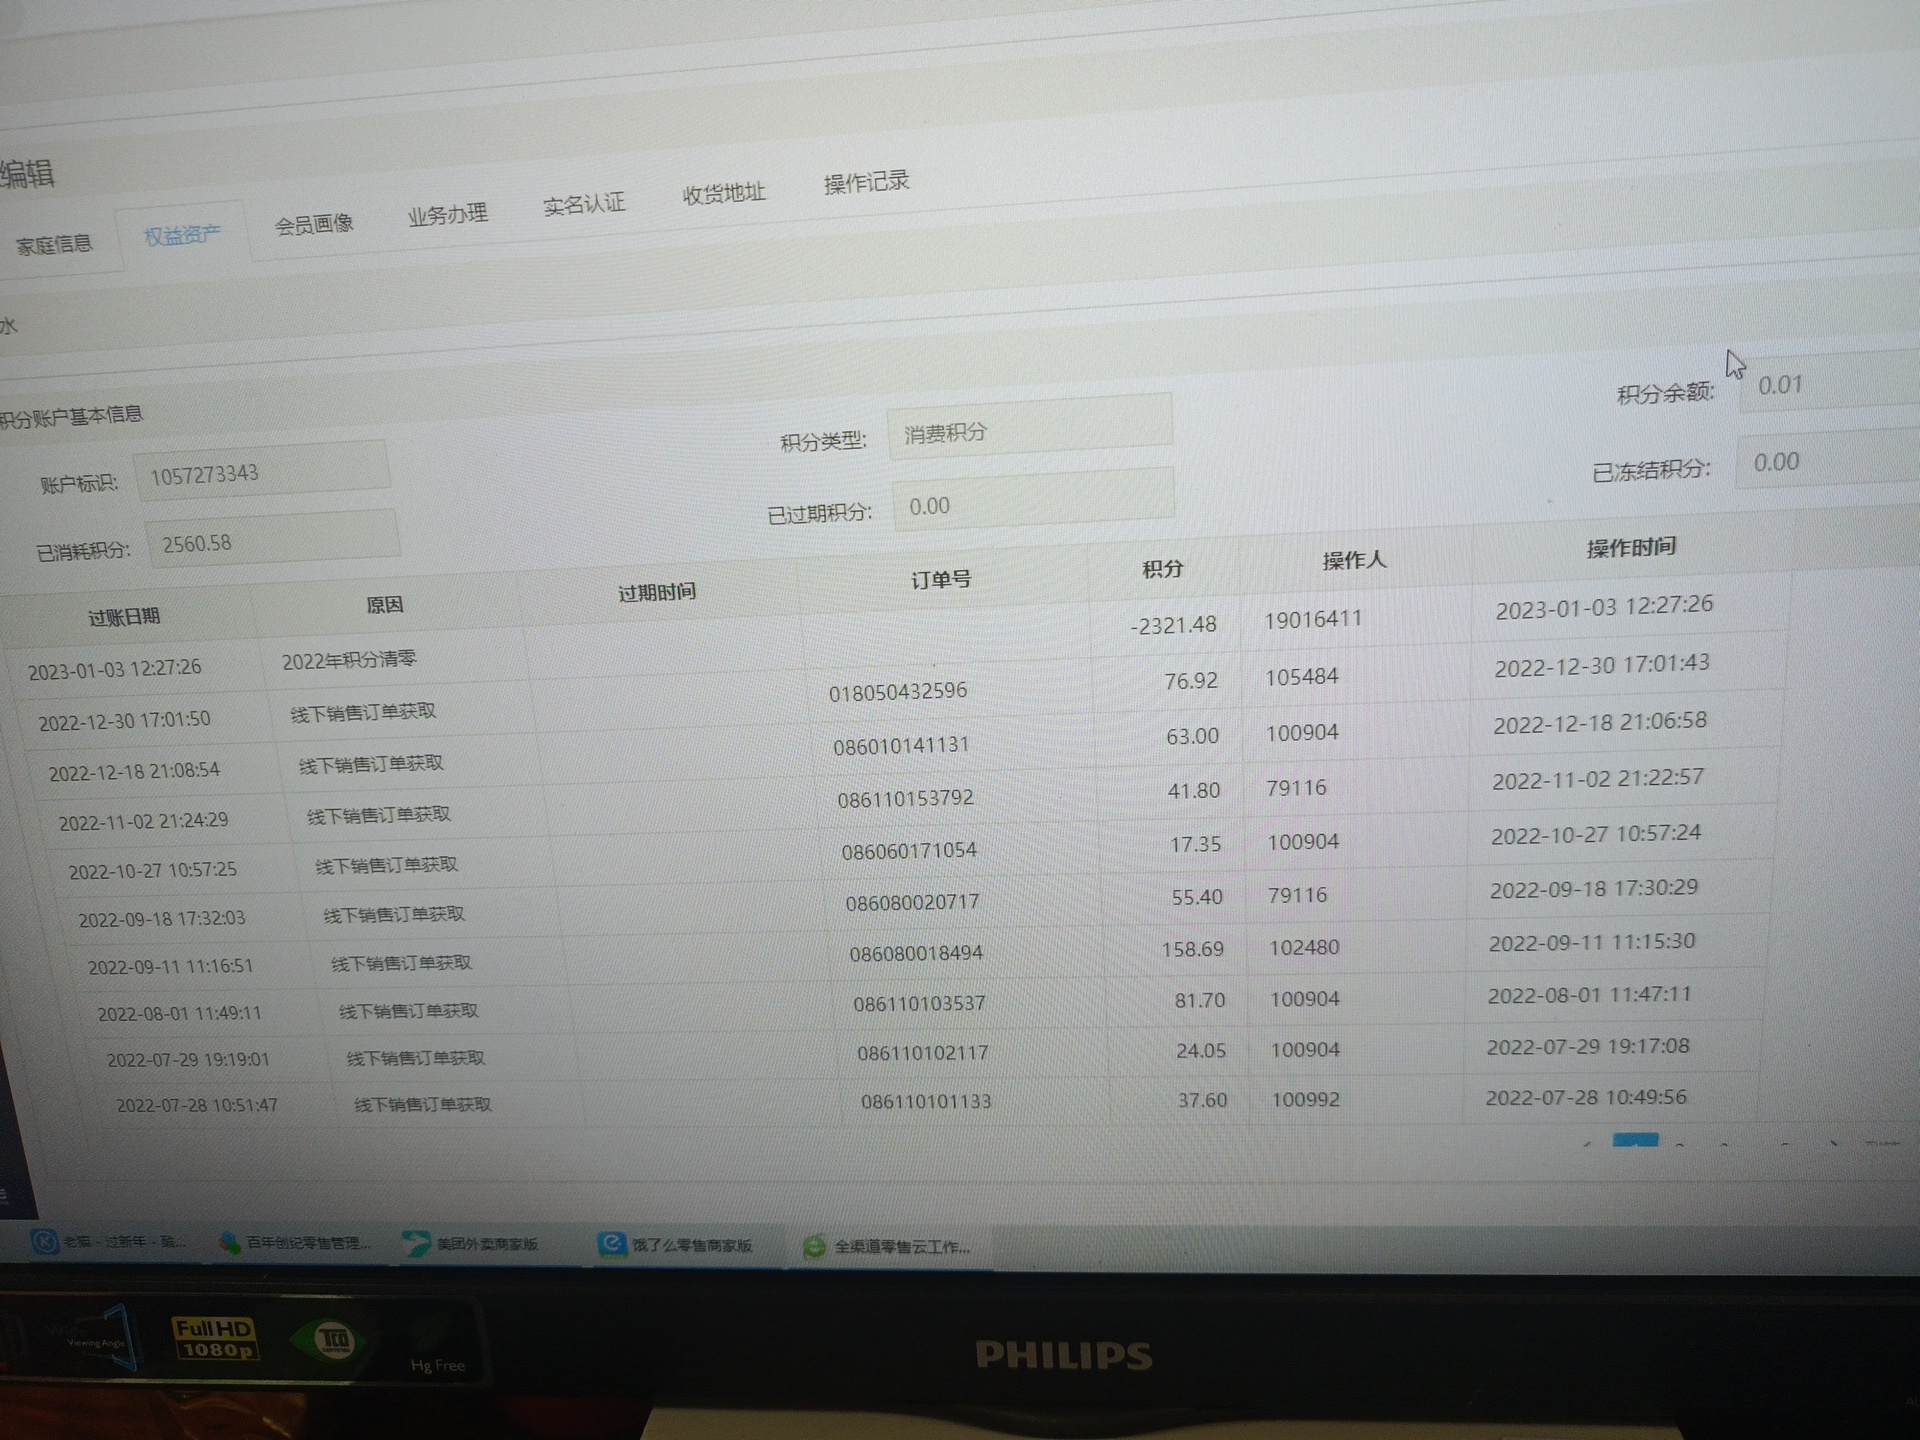This screenshot has width=1920, height=1440.
Task: Open the 会员画像 tab
Action: click(x=314, y=224)
